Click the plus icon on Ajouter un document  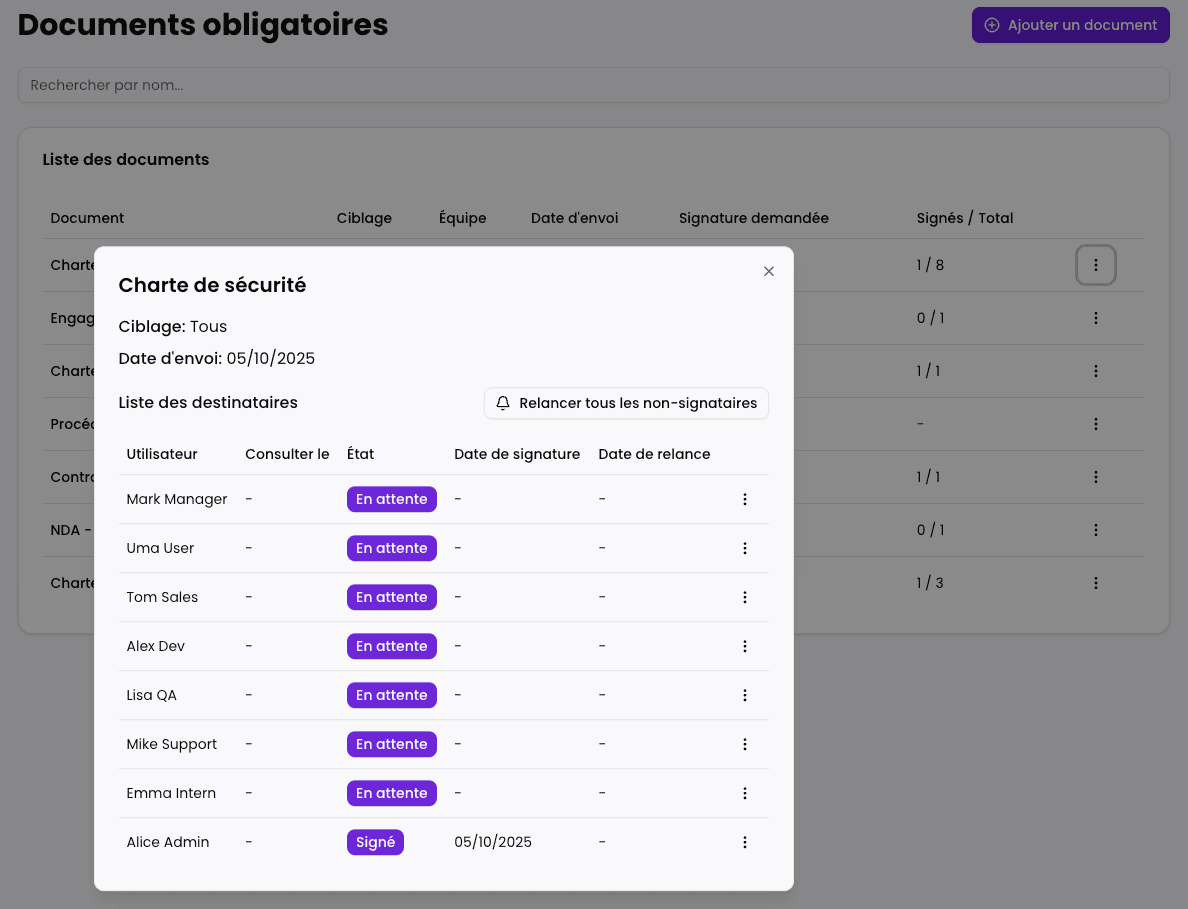pyautogui.click(x=990, y=24)
